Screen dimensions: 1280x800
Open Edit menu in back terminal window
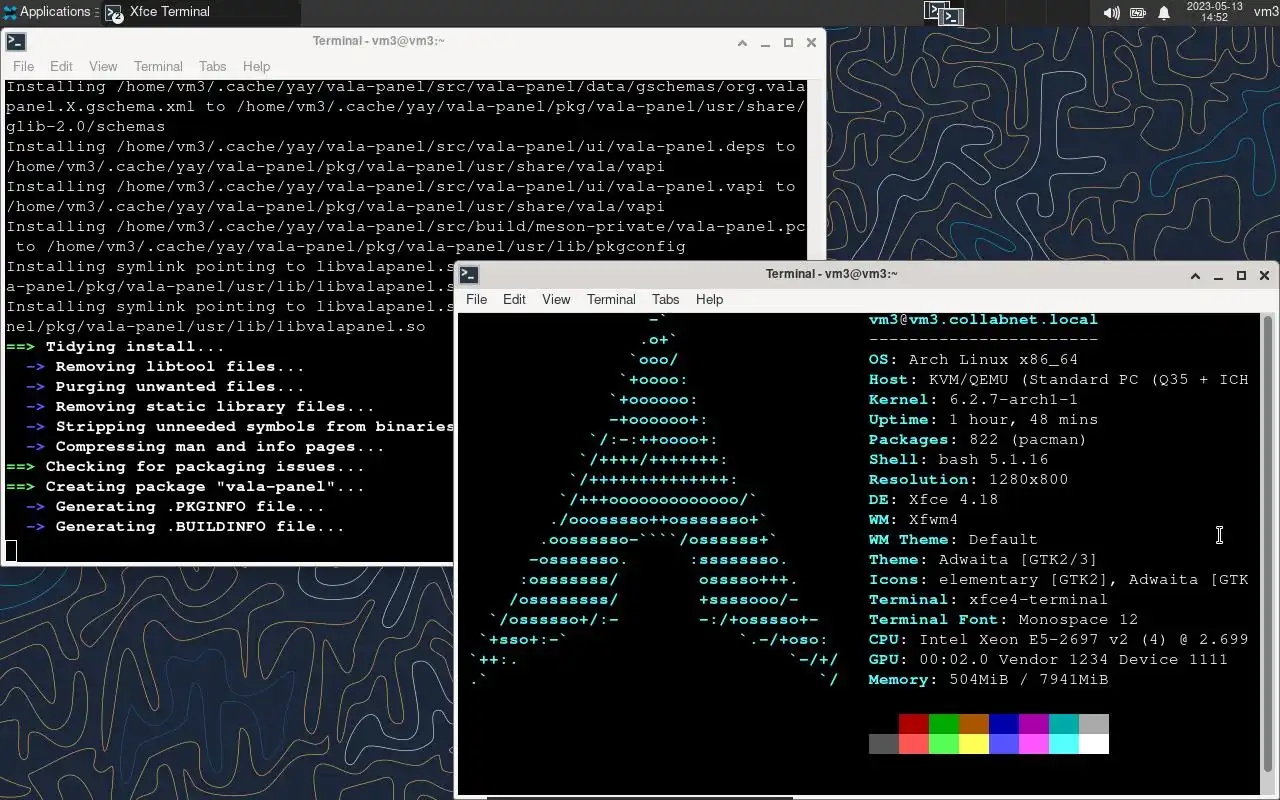click(x=61, y=66)
